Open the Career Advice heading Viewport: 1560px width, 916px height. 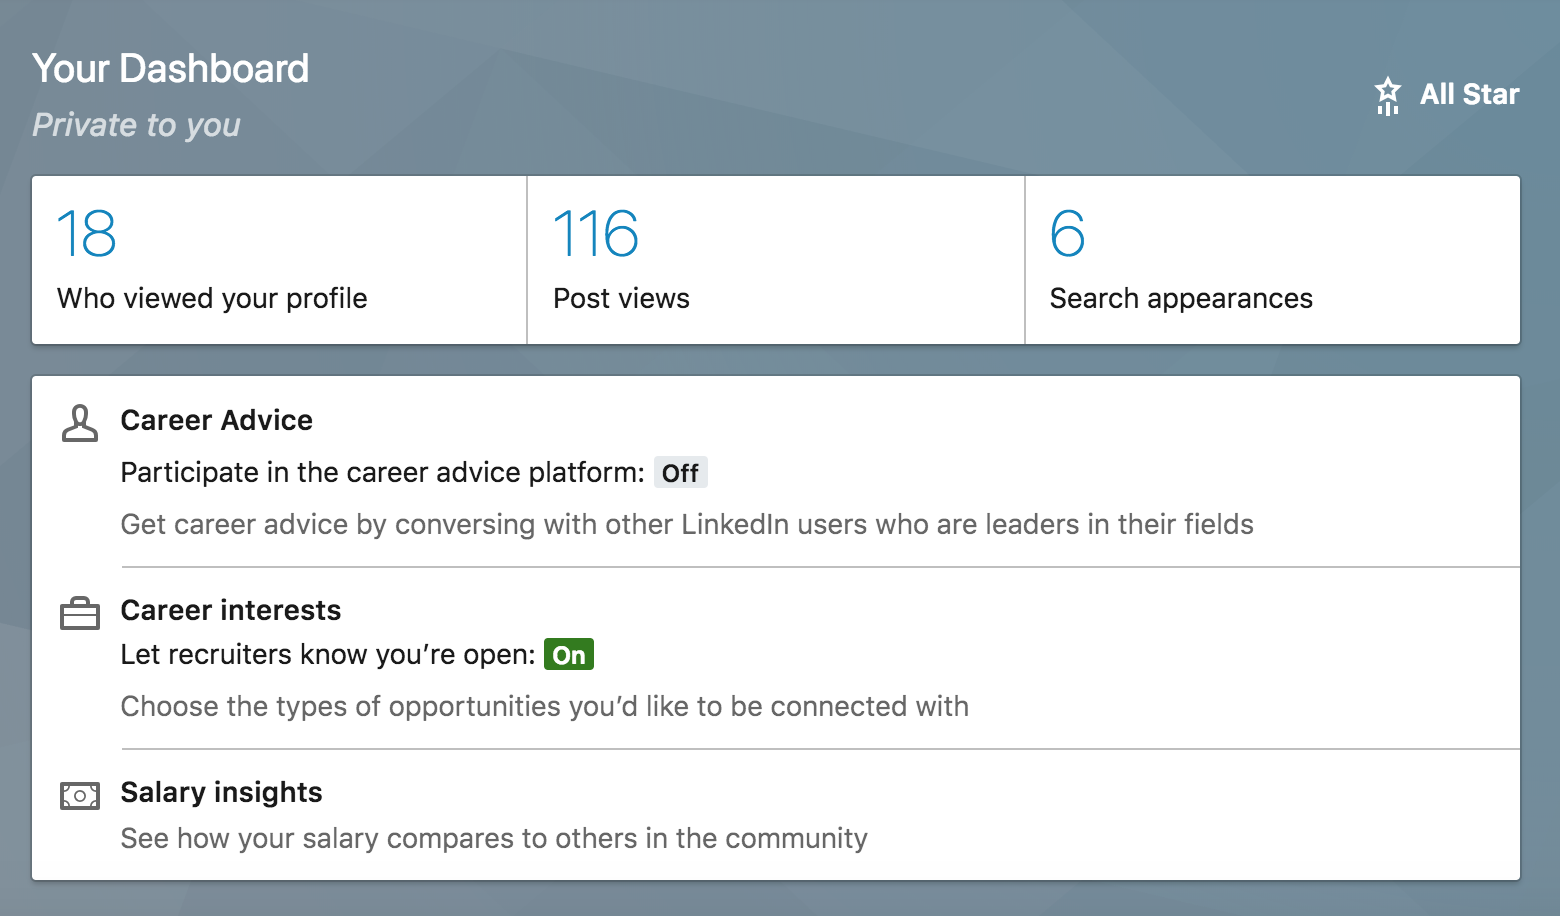tap(217, 420)
